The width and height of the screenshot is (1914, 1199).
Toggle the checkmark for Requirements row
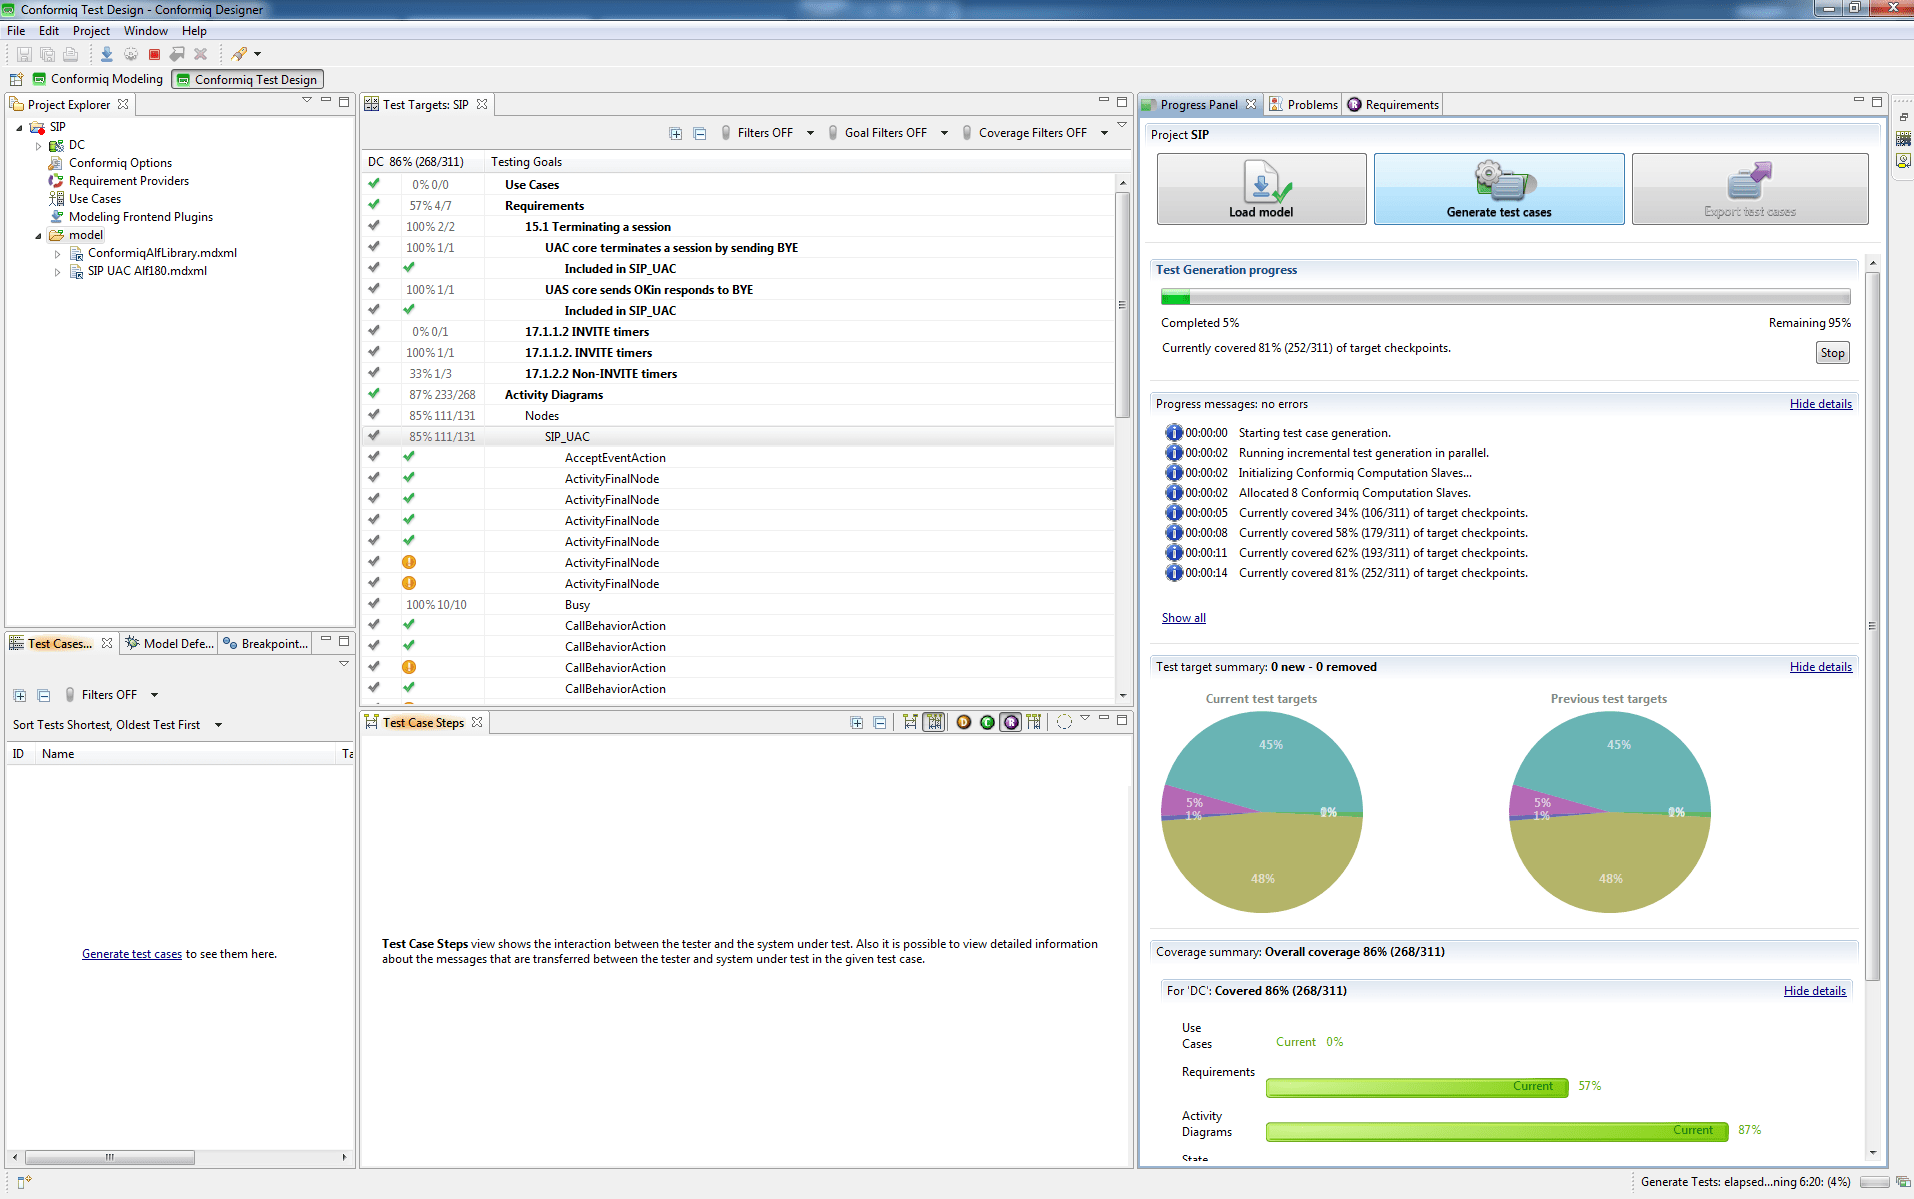pos(374,205)
